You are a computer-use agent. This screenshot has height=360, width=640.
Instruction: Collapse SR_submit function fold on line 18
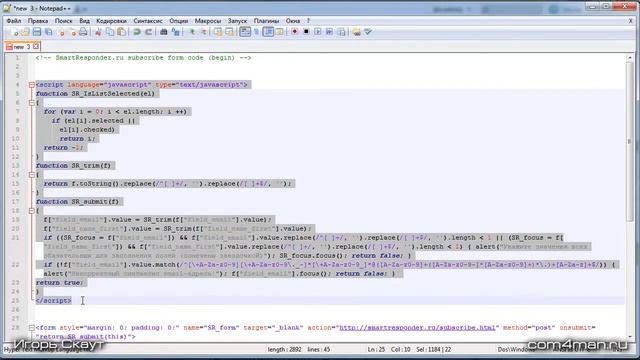pos(31,211)
